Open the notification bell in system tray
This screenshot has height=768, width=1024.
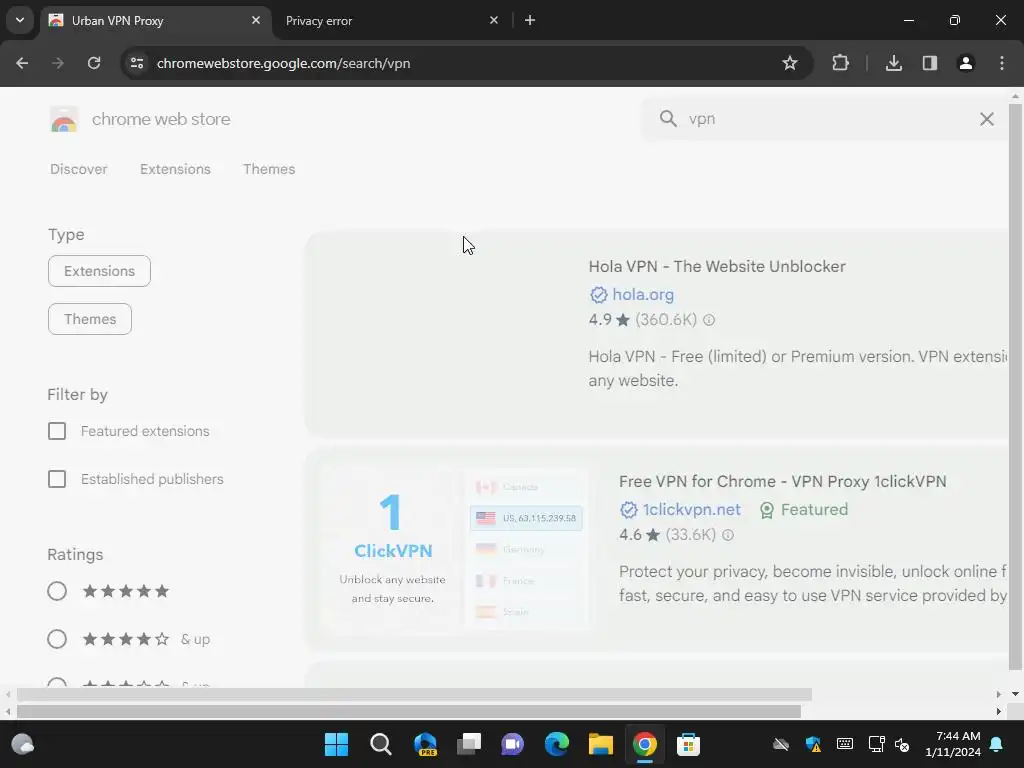[997, 744]
